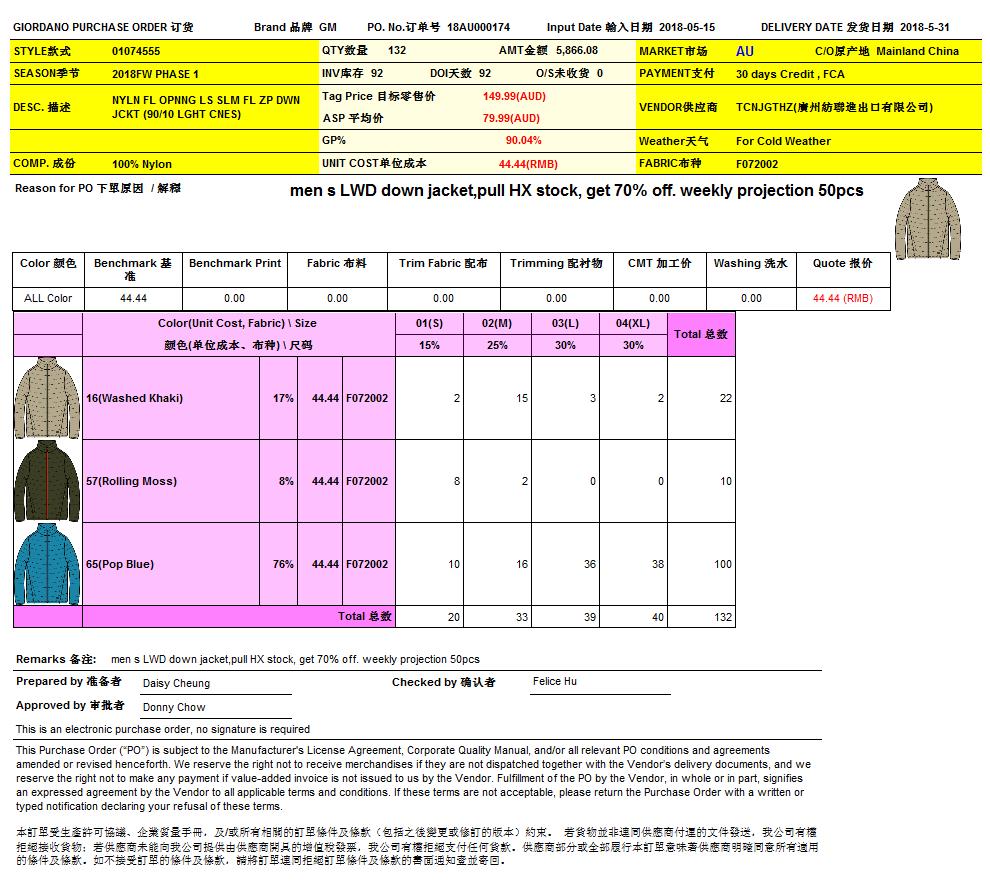Viewport: 990px width, 889px height.
Task: Select the FABRIC code F072002 in header
Action: tap(757, 164)
